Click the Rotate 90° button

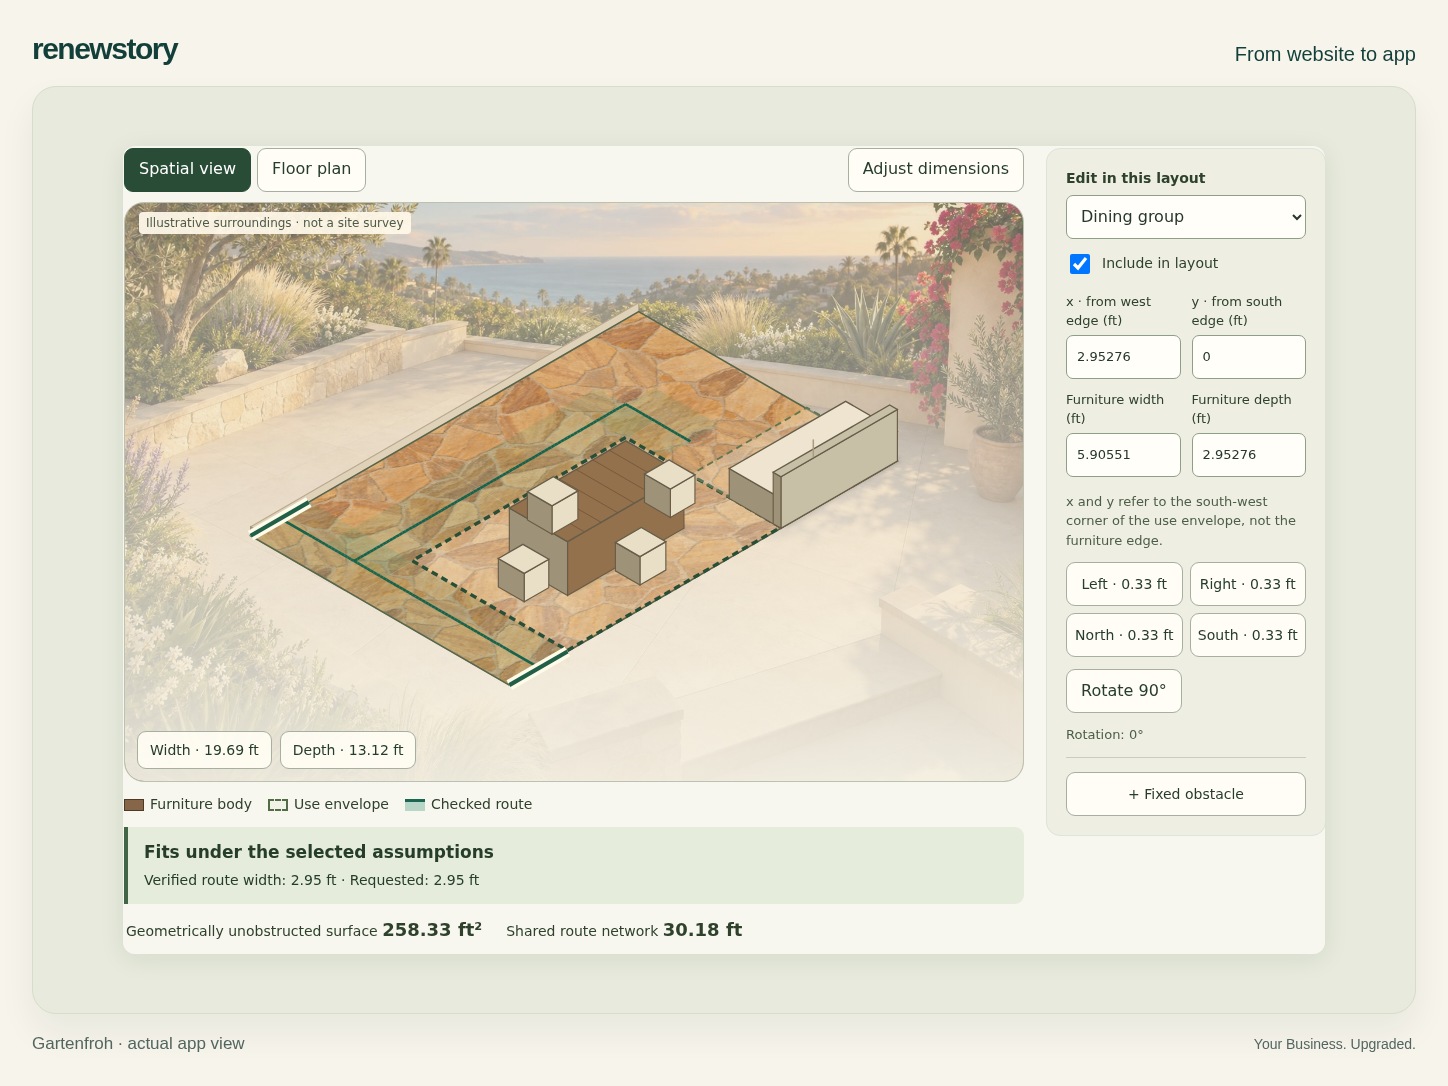[1123, 691]
